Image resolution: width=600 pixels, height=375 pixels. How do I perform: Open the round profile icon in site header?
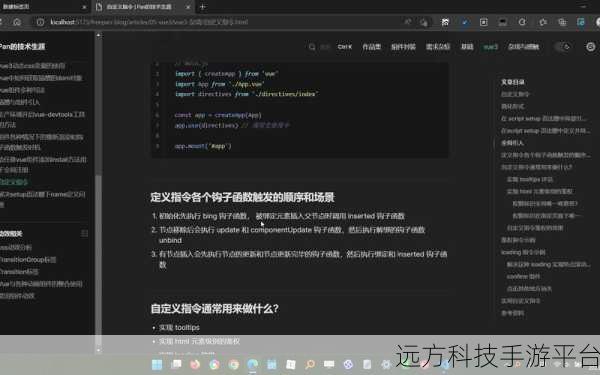(590, 47)
